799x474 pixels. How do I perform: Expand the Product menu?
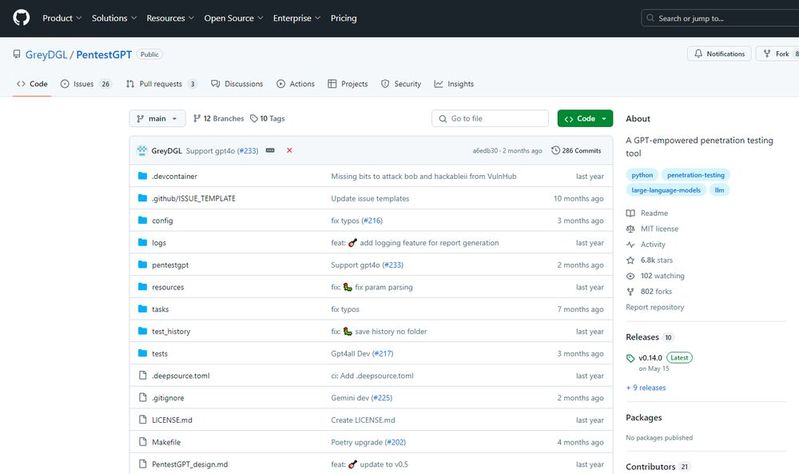[62, 18]
